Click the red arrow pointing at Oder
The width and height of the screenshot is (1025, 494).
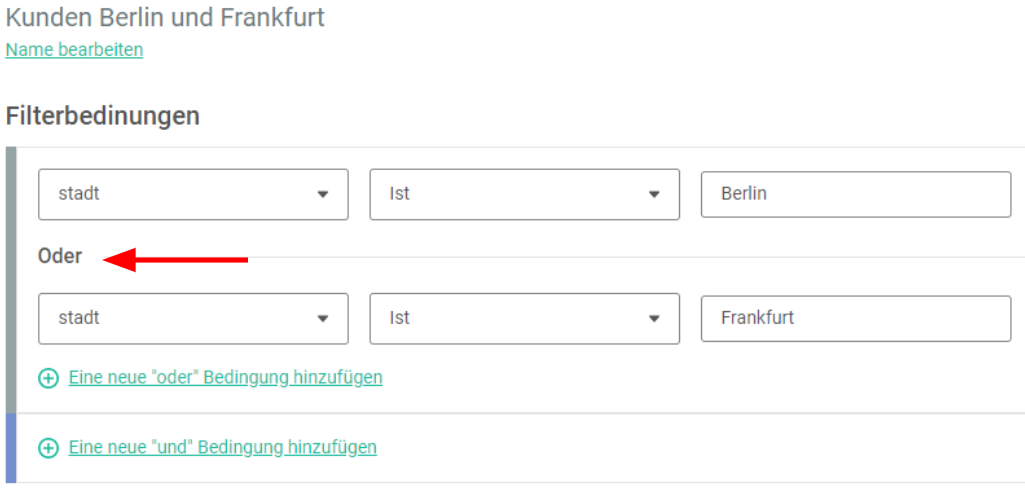coord(175,259)
